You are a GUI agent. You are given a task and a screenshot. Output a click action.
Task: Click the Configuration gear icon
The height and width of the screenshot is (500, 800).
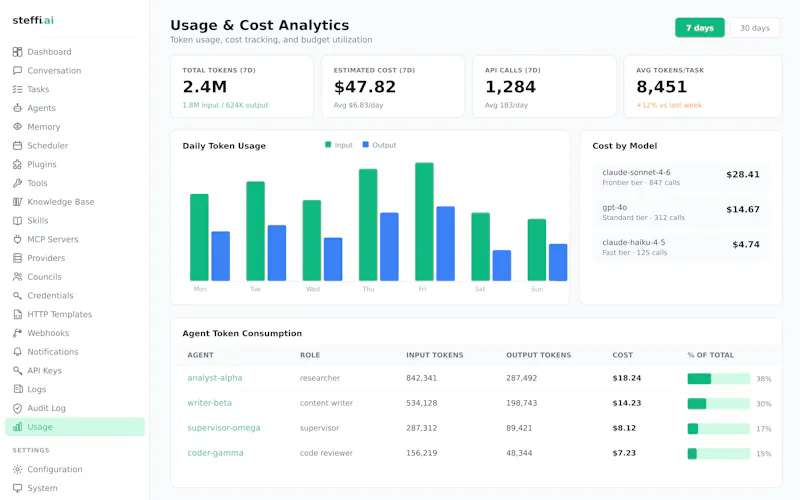pos(17,469)
